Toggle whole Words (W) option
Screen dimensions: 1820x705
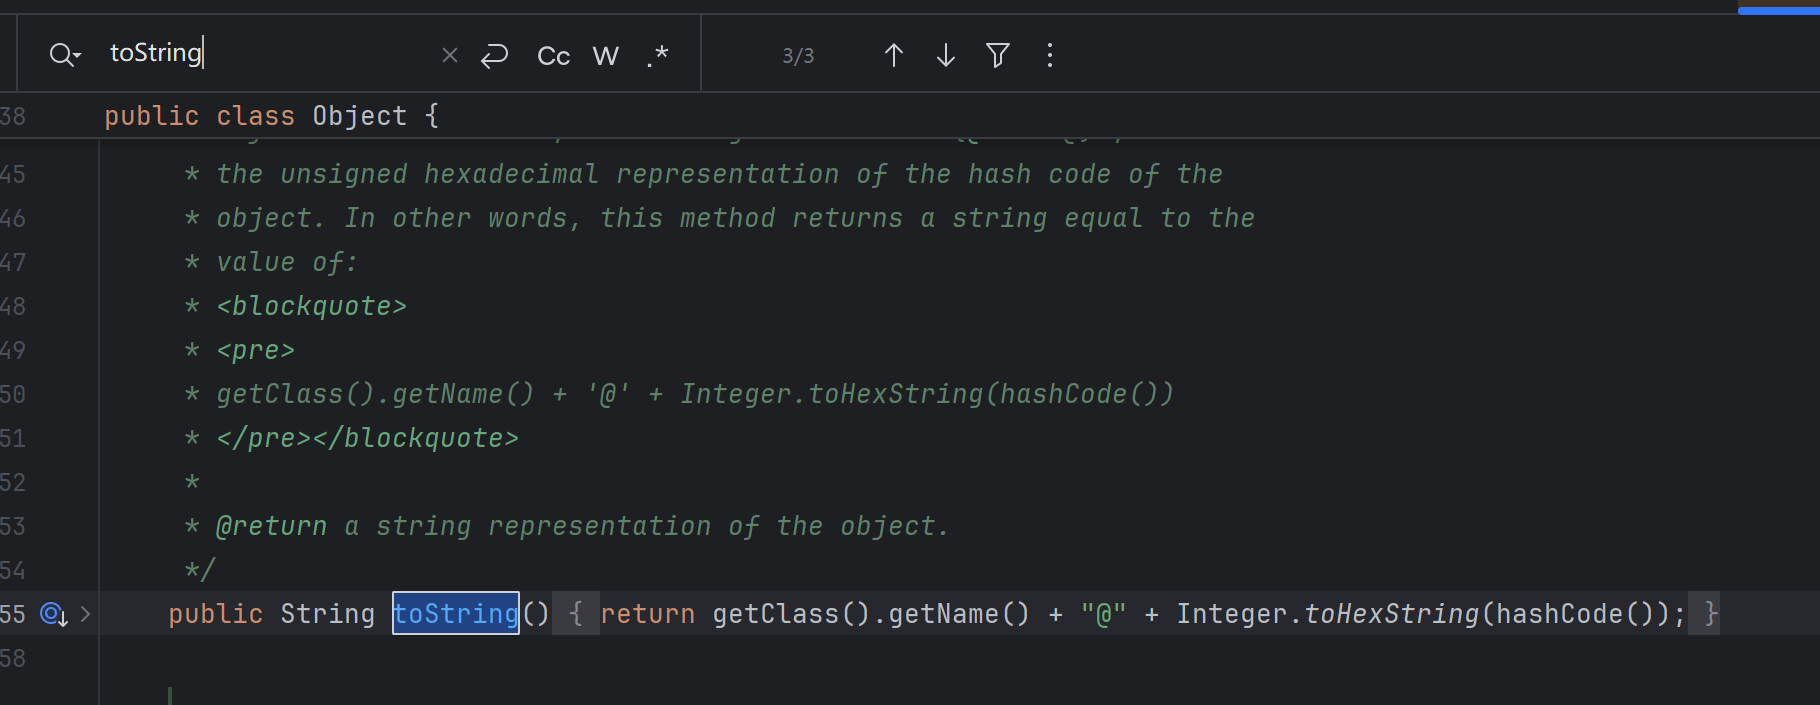pyautogui.click(x=606, y=56)
